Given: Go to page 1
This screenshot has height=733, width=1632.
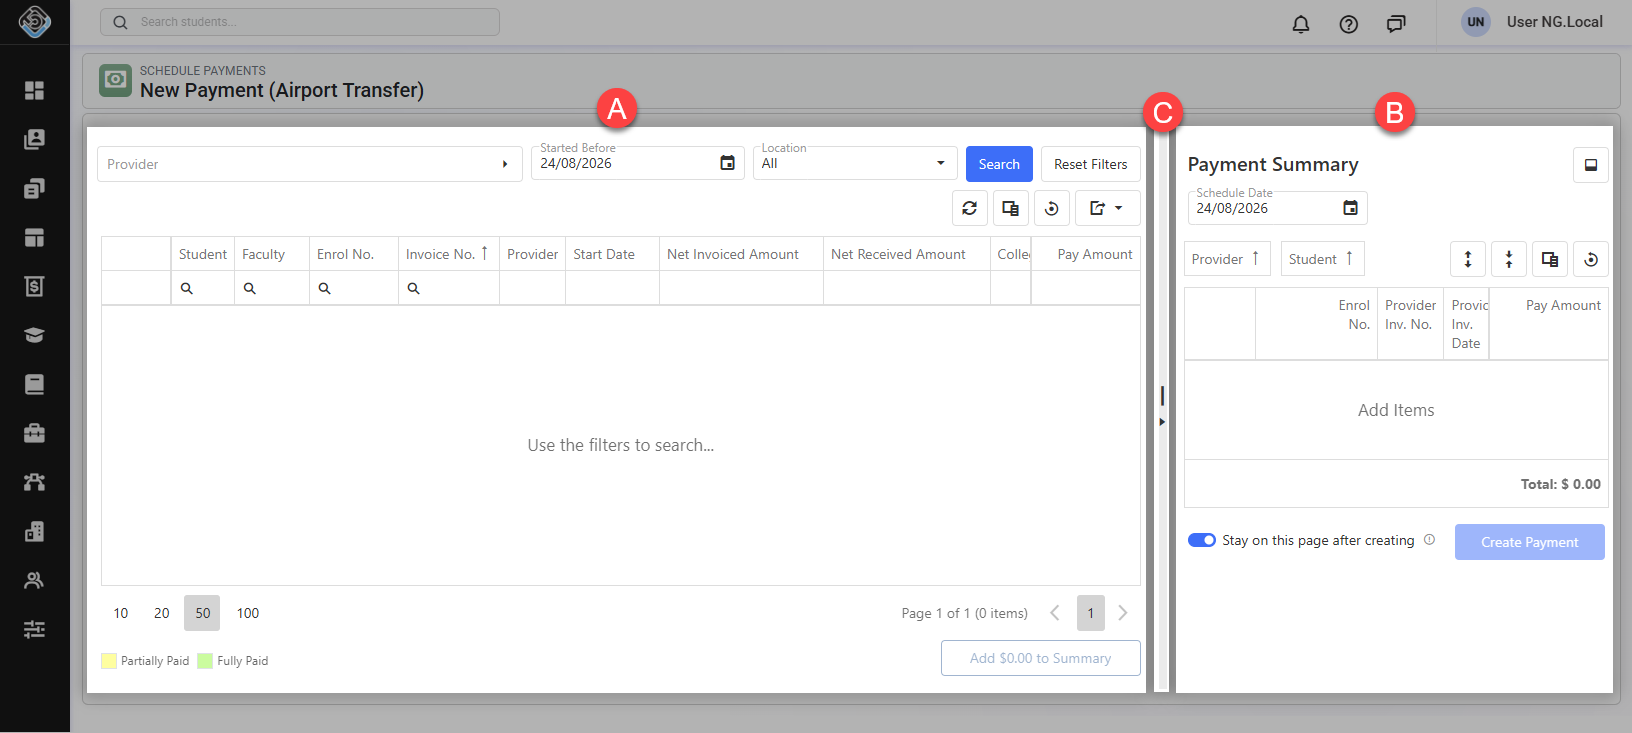Looking at the screenshot, I should 1091,613.
